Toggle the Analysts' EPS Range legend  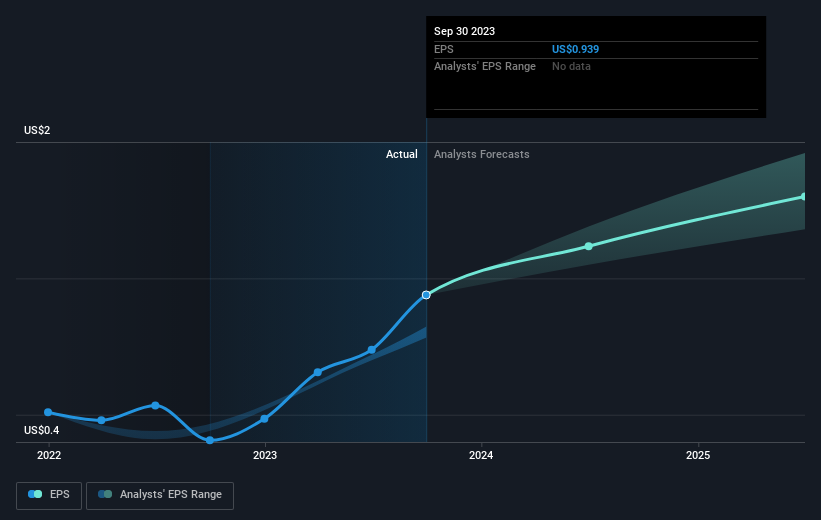[160, 495]
